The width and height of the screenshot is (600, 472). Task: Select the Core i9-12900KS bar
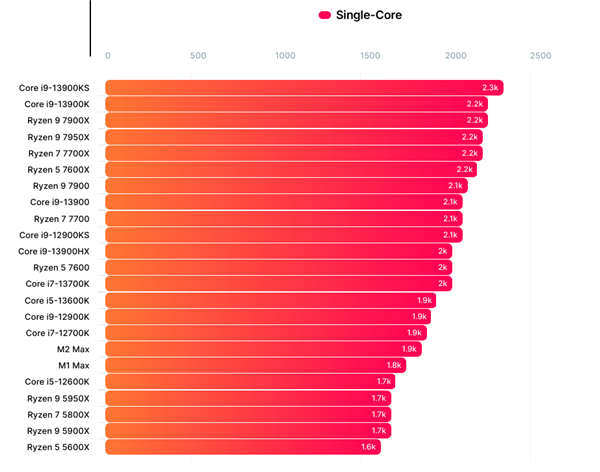284,235
